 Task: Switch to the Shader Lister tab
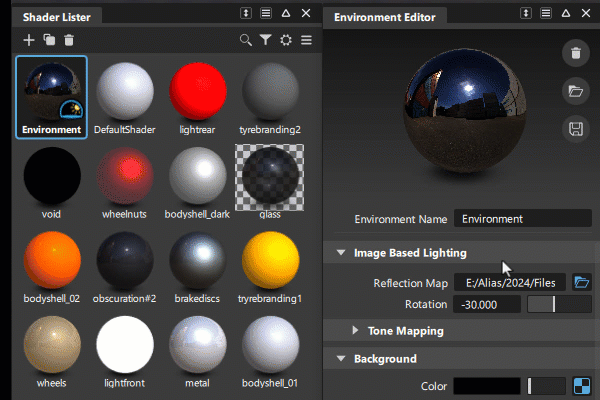coord(57,17)
